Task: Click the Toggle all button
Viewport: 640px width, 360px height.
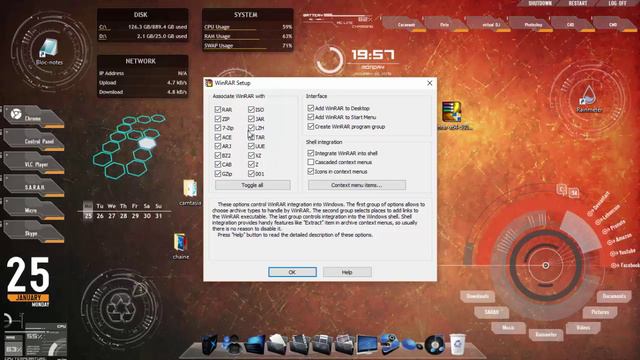Action: coord(253,185)
